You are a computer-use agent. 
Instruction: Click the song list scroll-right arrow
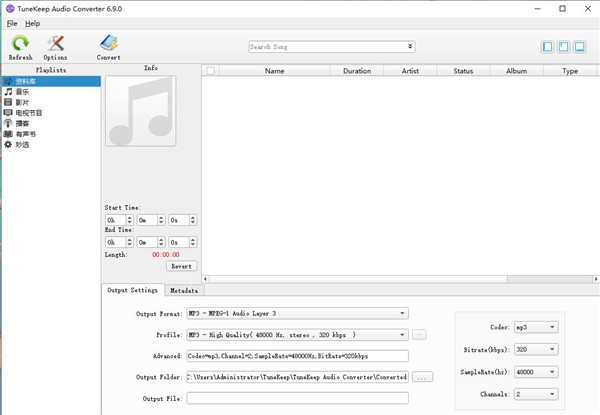[x=596, y=279]
